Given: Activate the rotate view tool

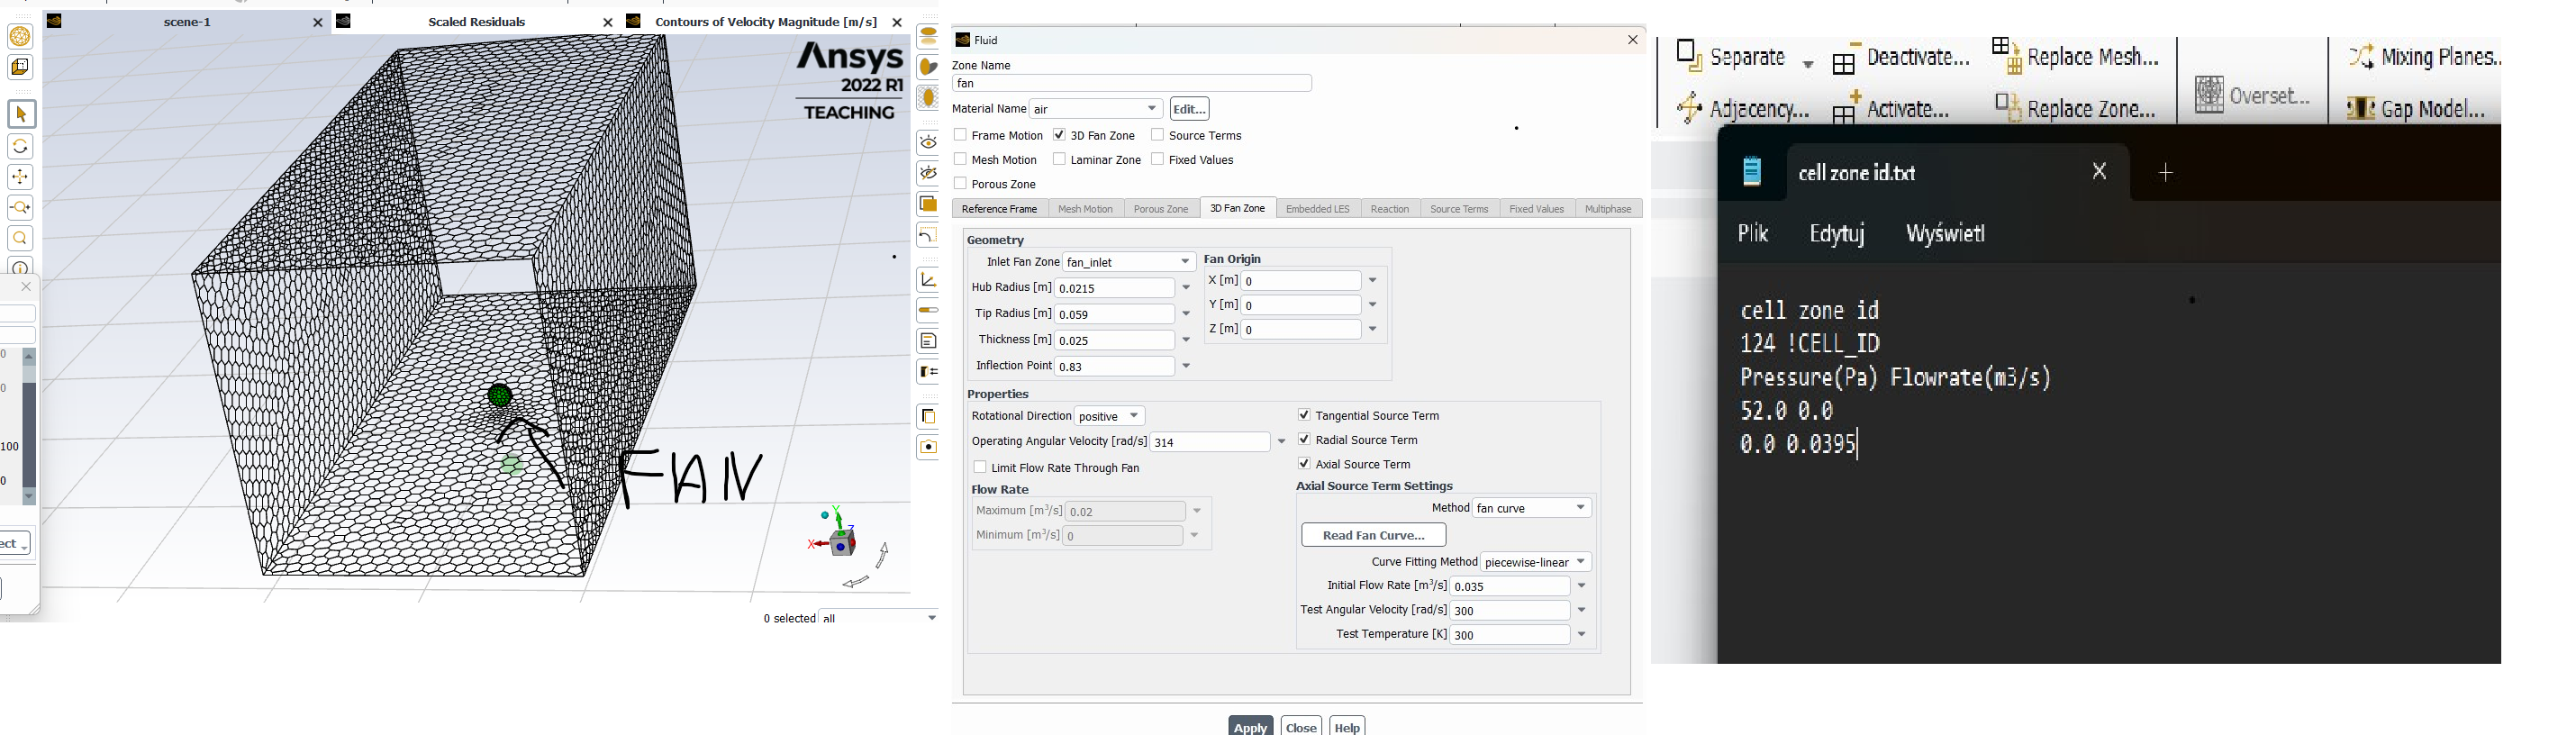Looking at the screenshot, I should point(21,146).
